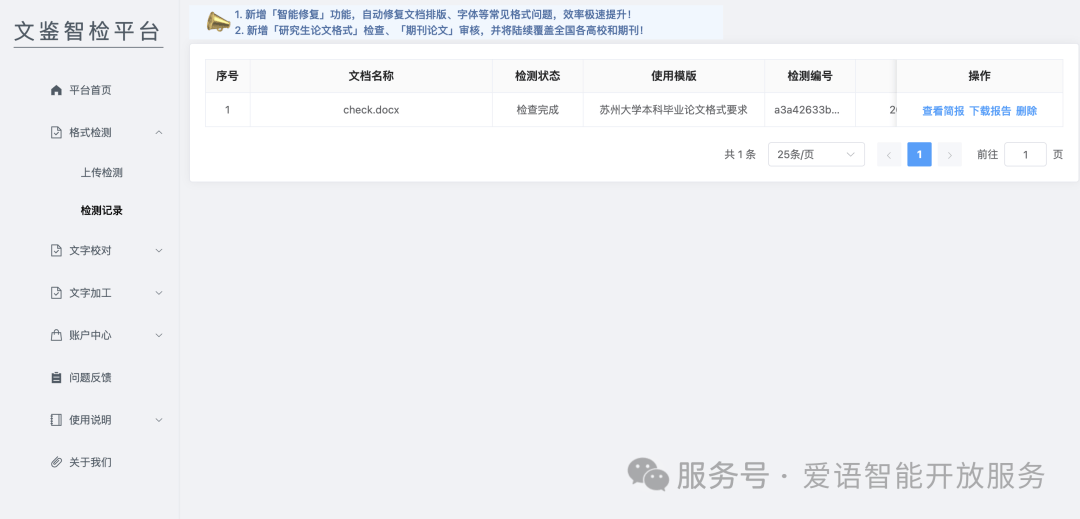Click the 操作 column header
This screenshot has height=519, width=1080.
pyautogui.click(x=979, y=76)
